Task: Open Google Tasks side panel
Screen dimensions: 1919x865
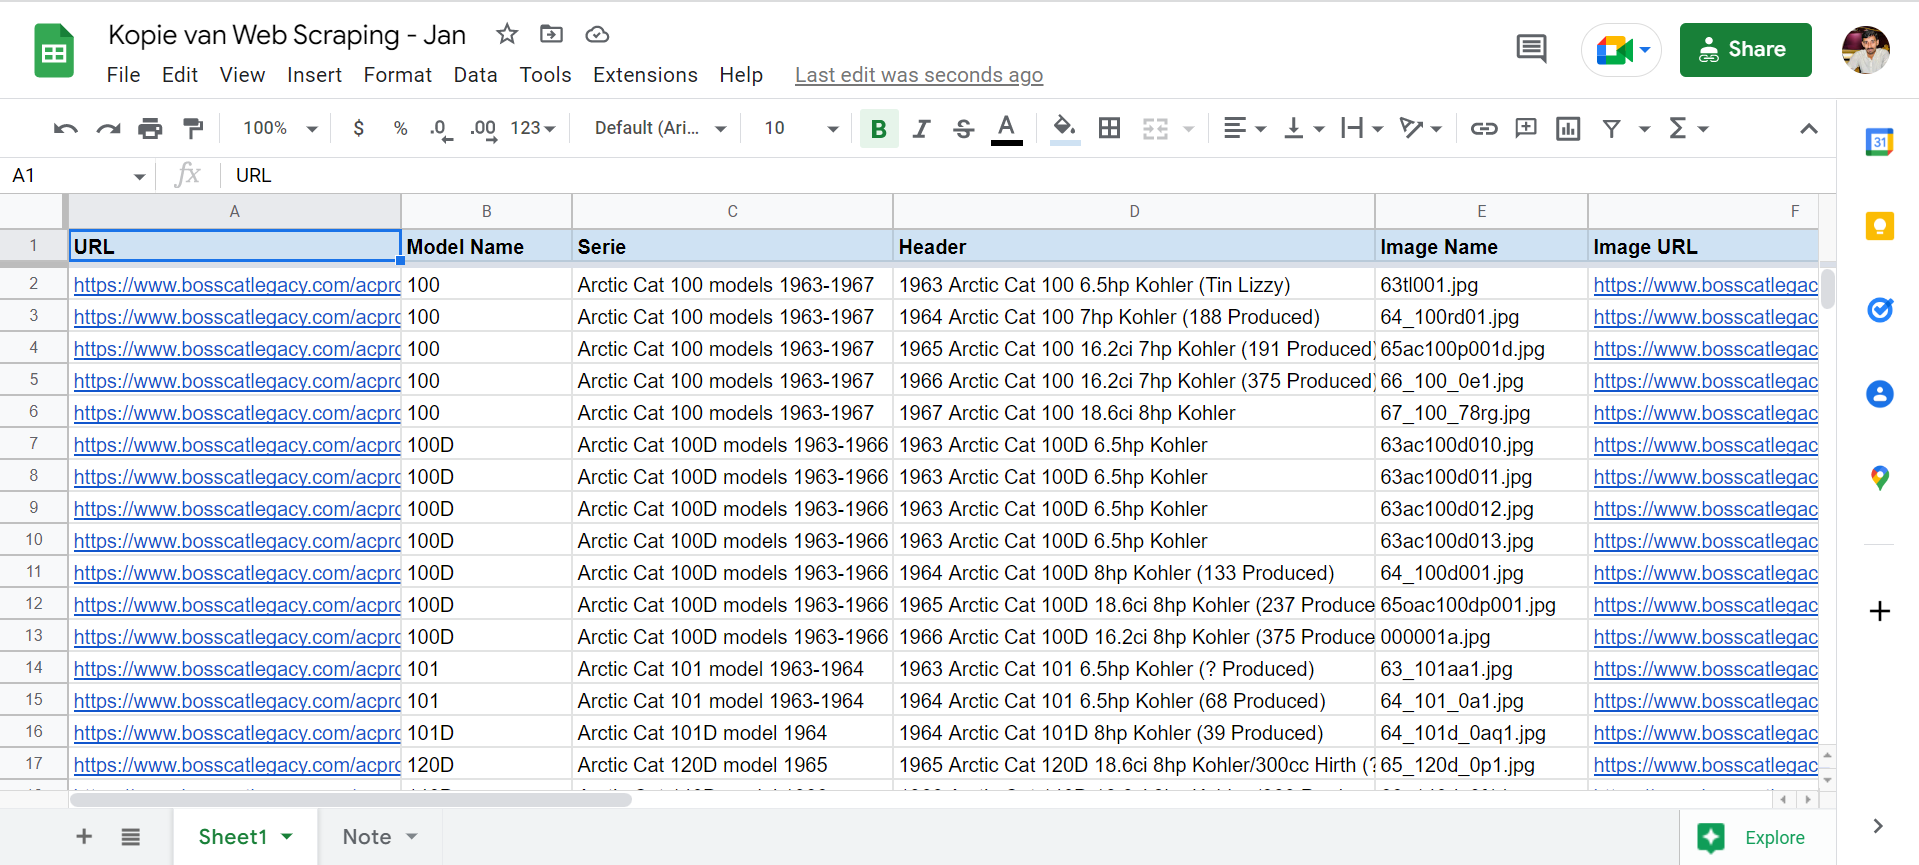Action: tap(1880, 310)
